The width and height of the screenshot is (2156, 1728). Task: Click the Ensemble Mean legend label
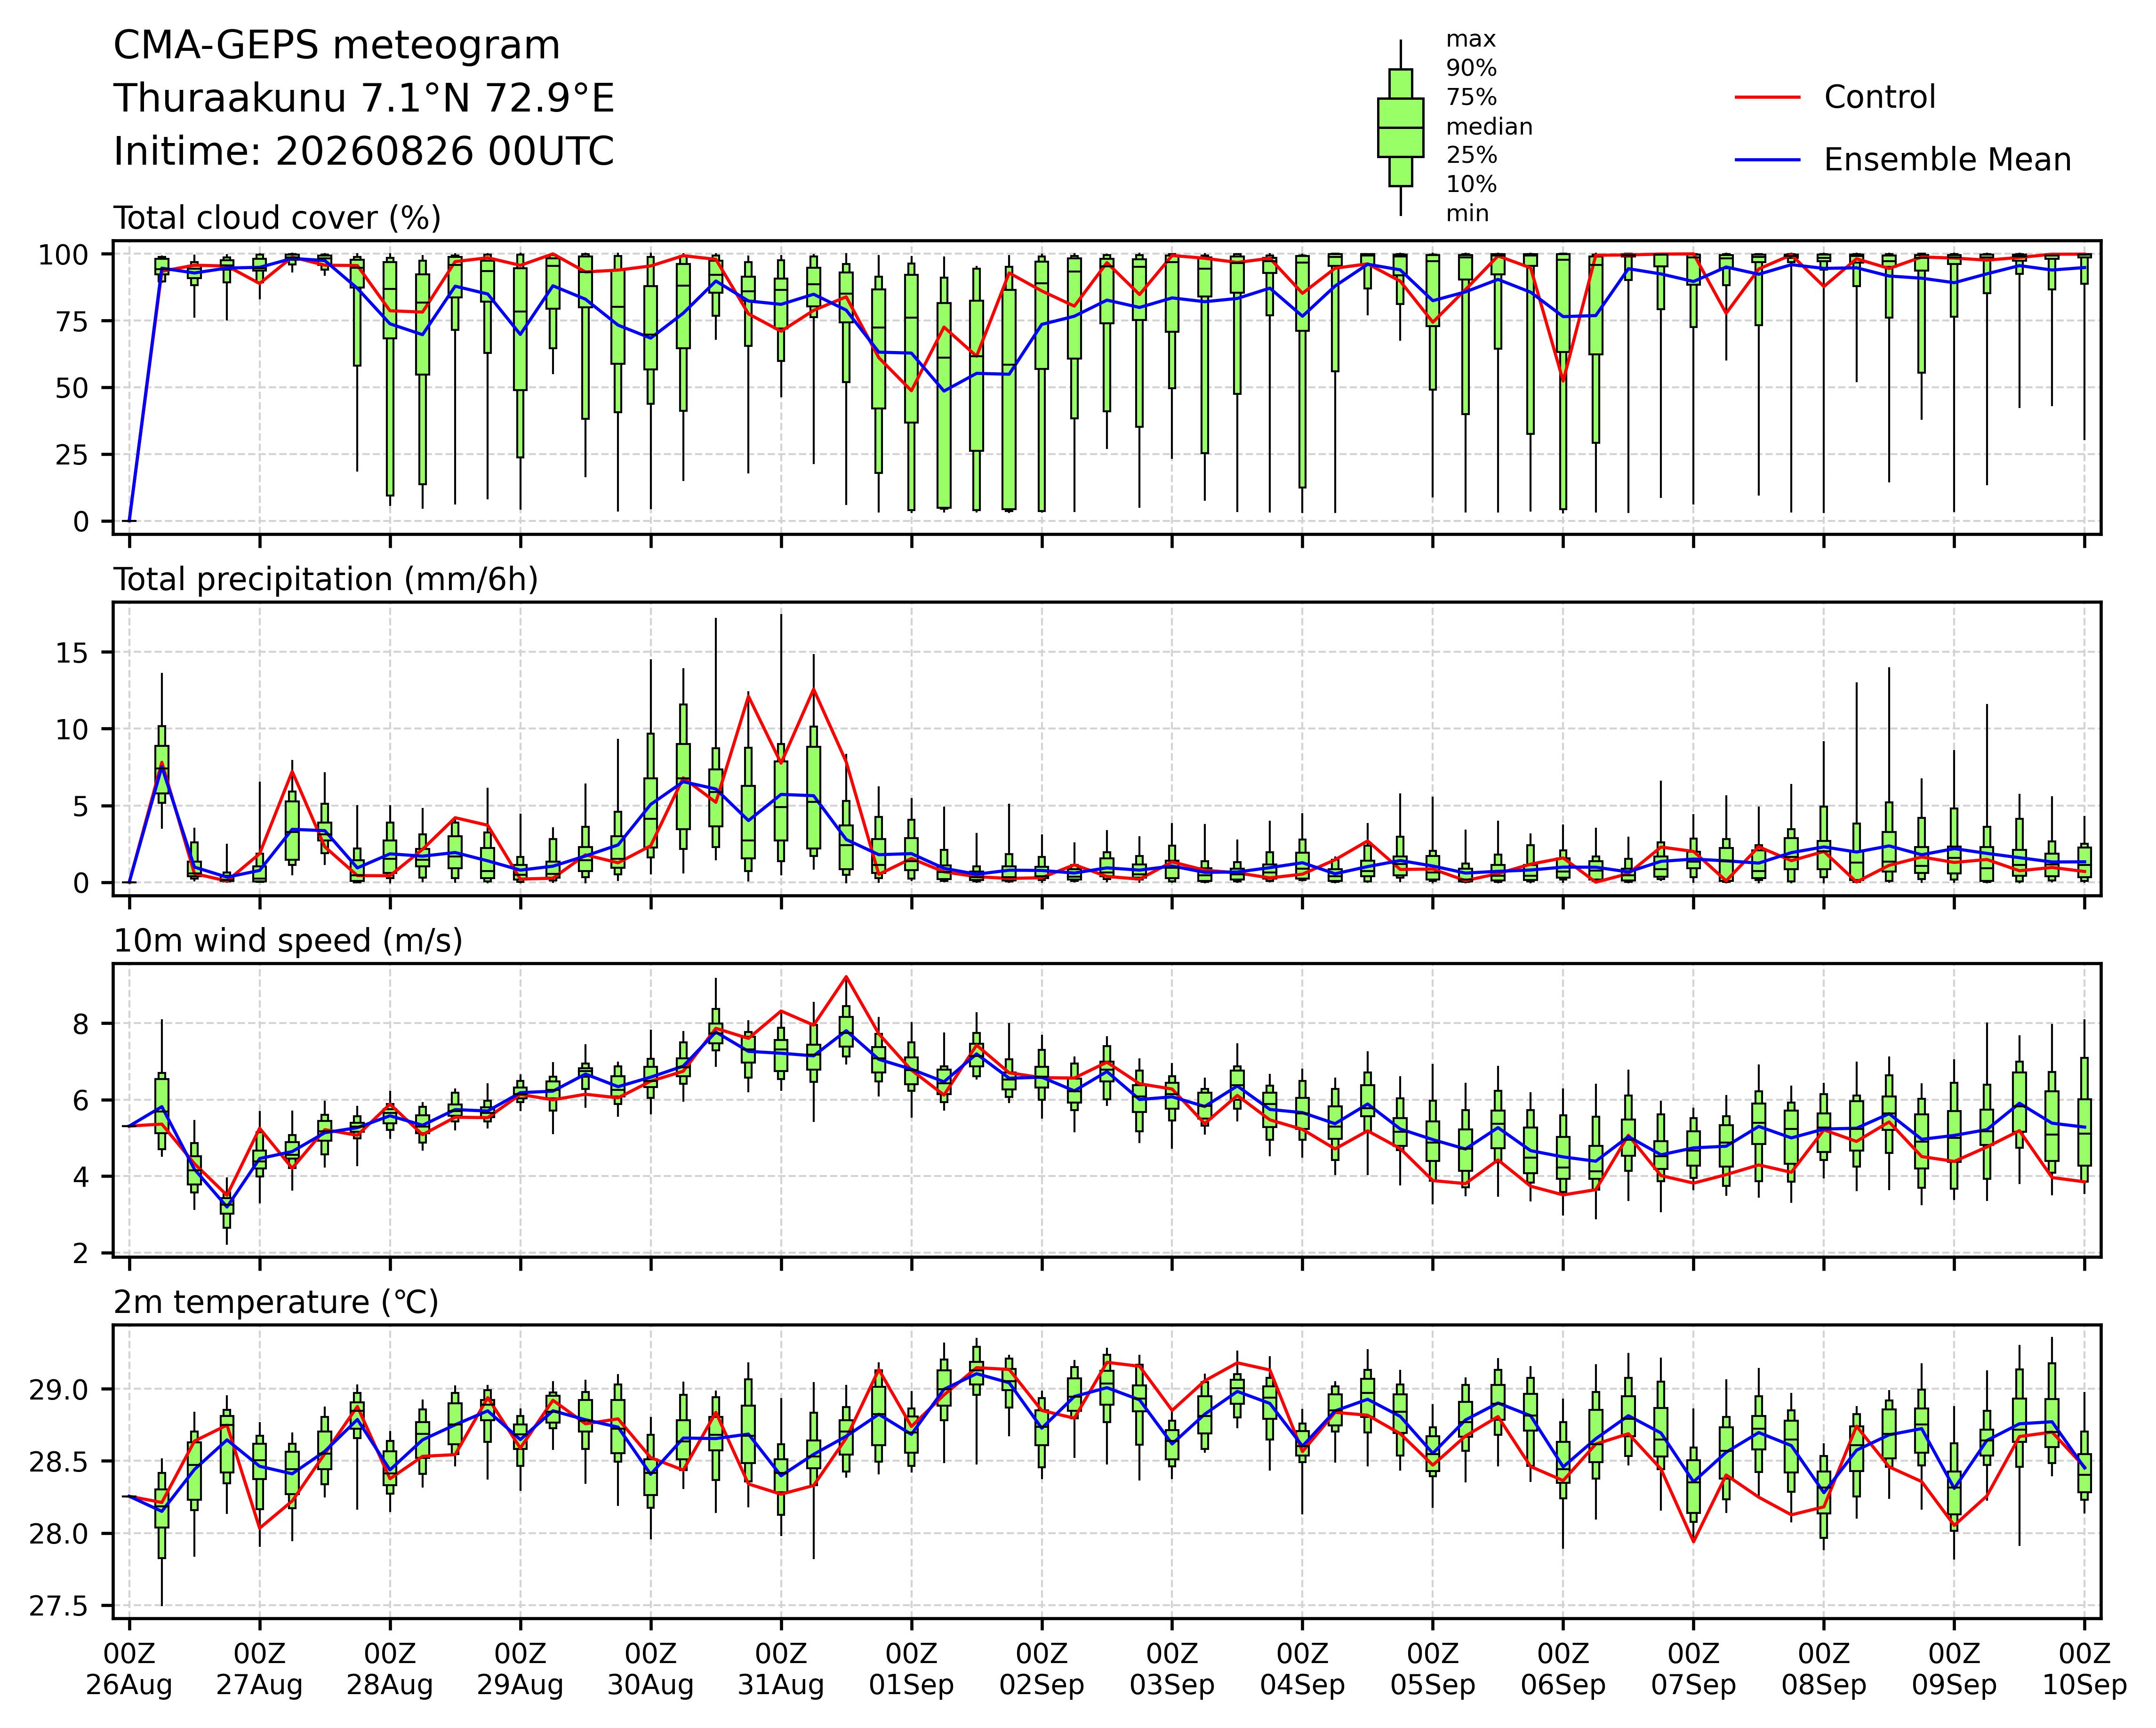[1947, 160]
